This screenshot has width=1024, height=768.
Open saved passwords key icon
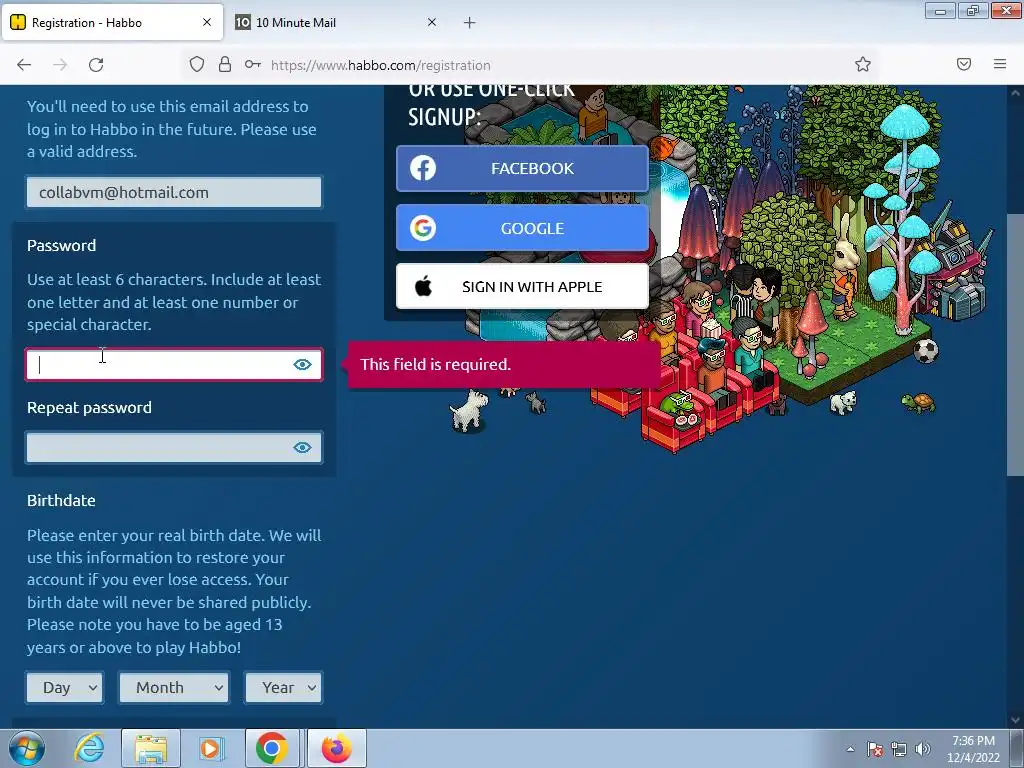[x=253, y=65]
